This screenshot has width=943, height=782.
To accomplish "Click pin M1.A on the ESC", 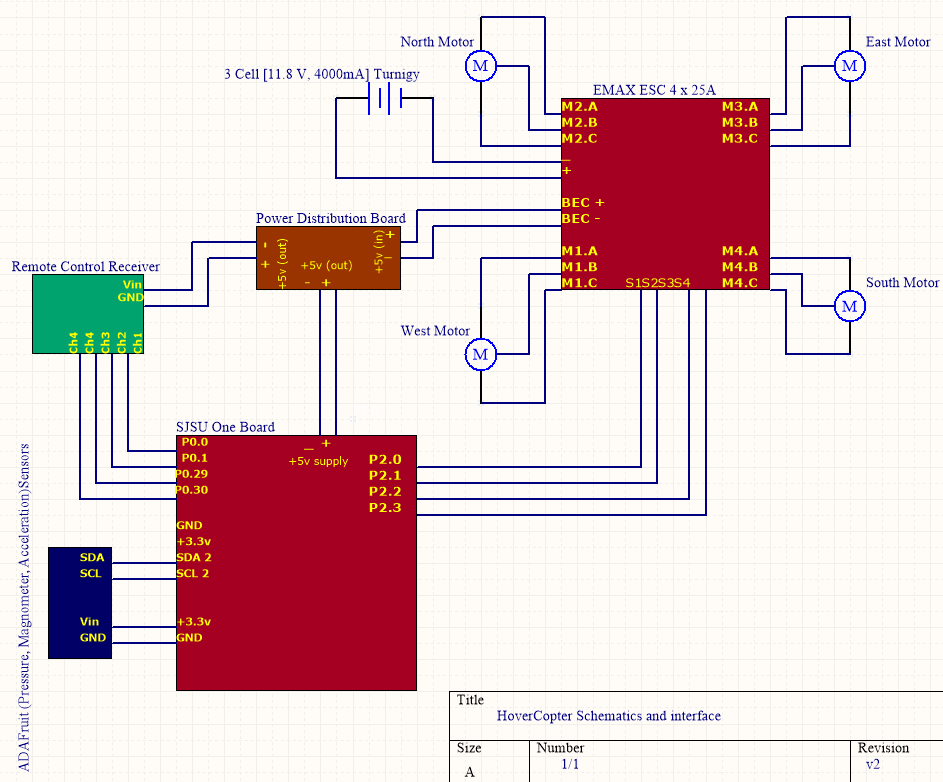I will coord(580,251).
